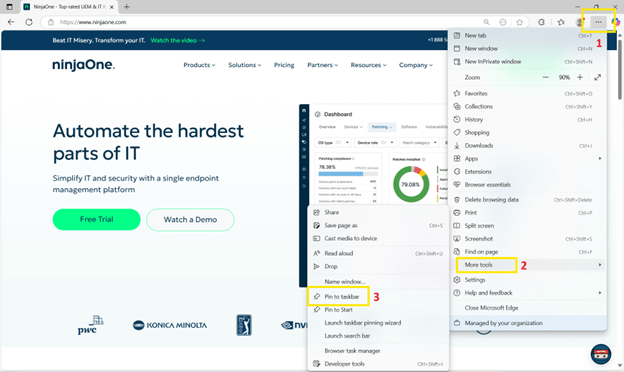
Task: Select Share in More tools submenu
Action: 378,212
